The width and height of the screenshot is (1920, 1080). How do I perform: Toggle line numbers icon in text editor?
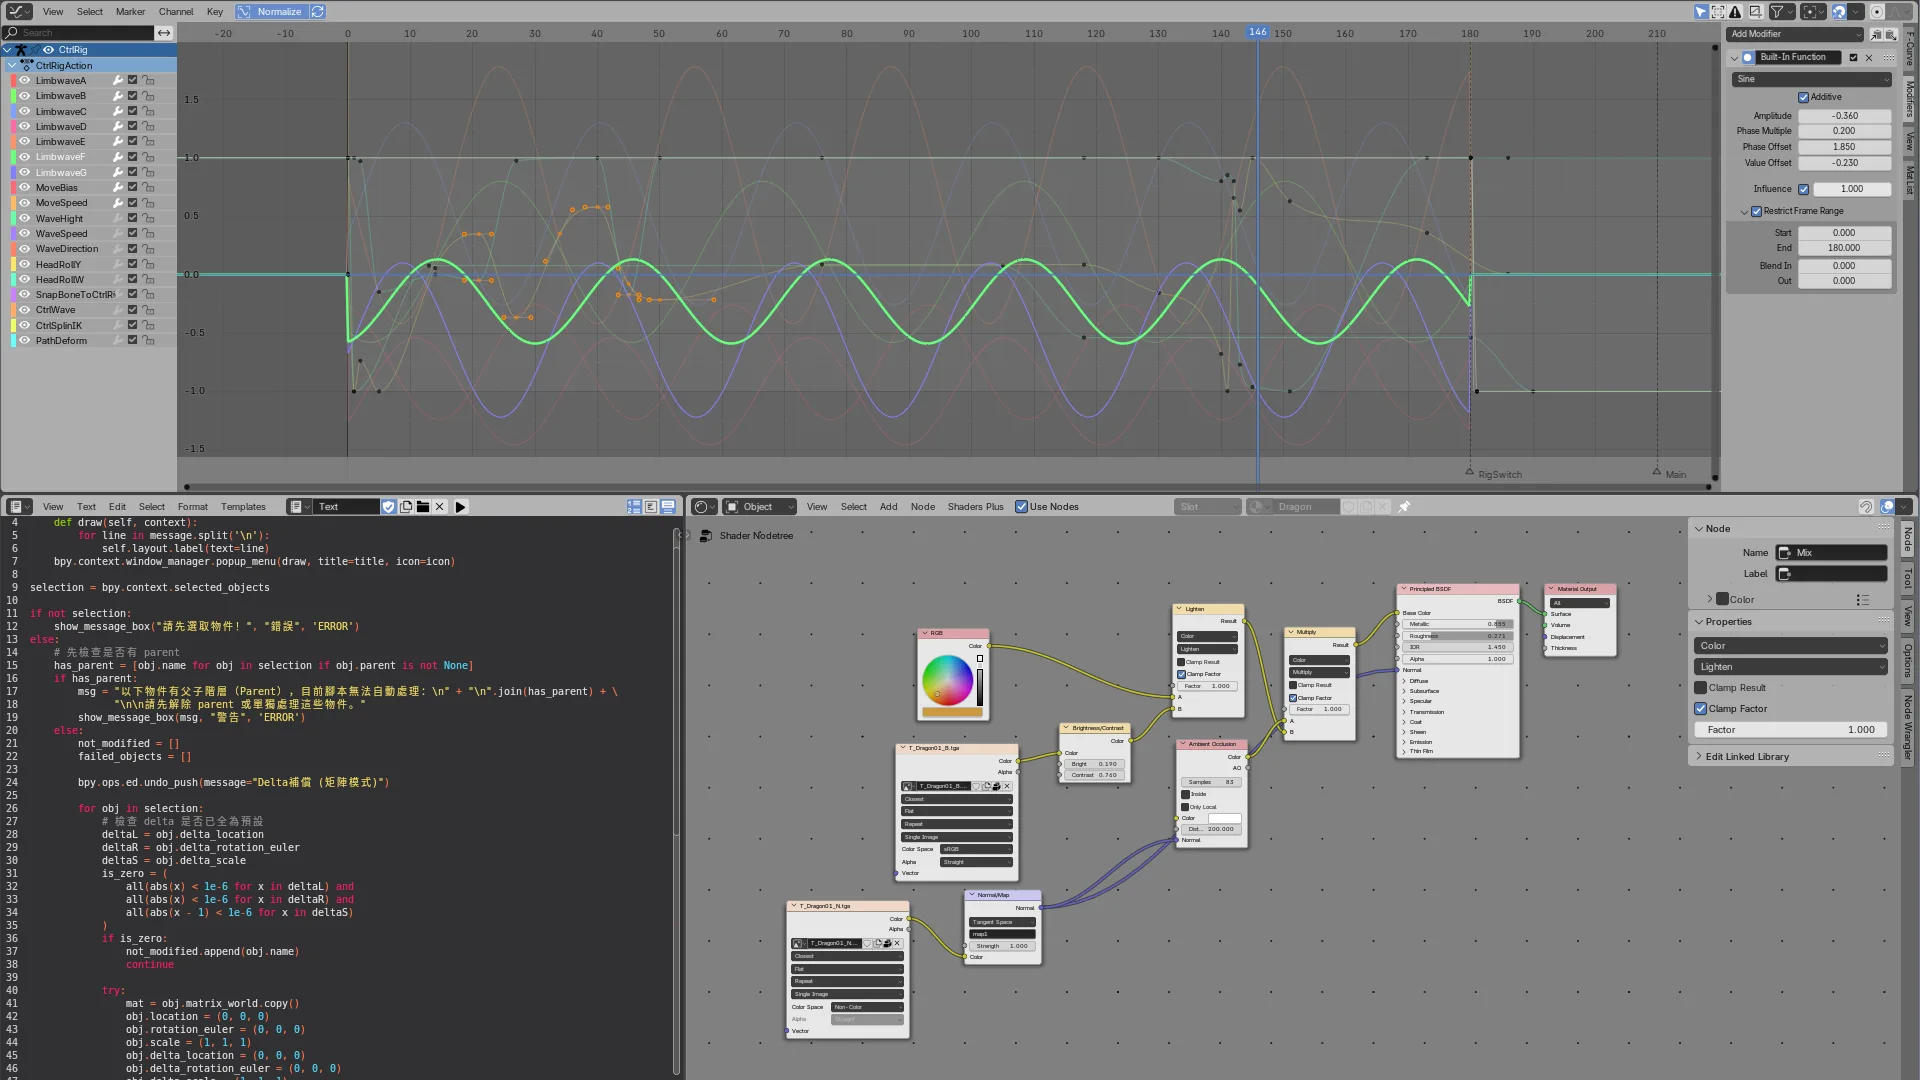[634, 507]
